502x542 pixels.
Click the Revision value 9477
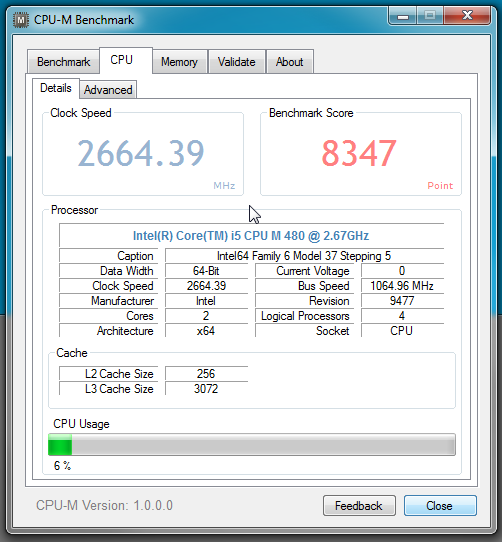pyautogui.click(x=402, y=301)
